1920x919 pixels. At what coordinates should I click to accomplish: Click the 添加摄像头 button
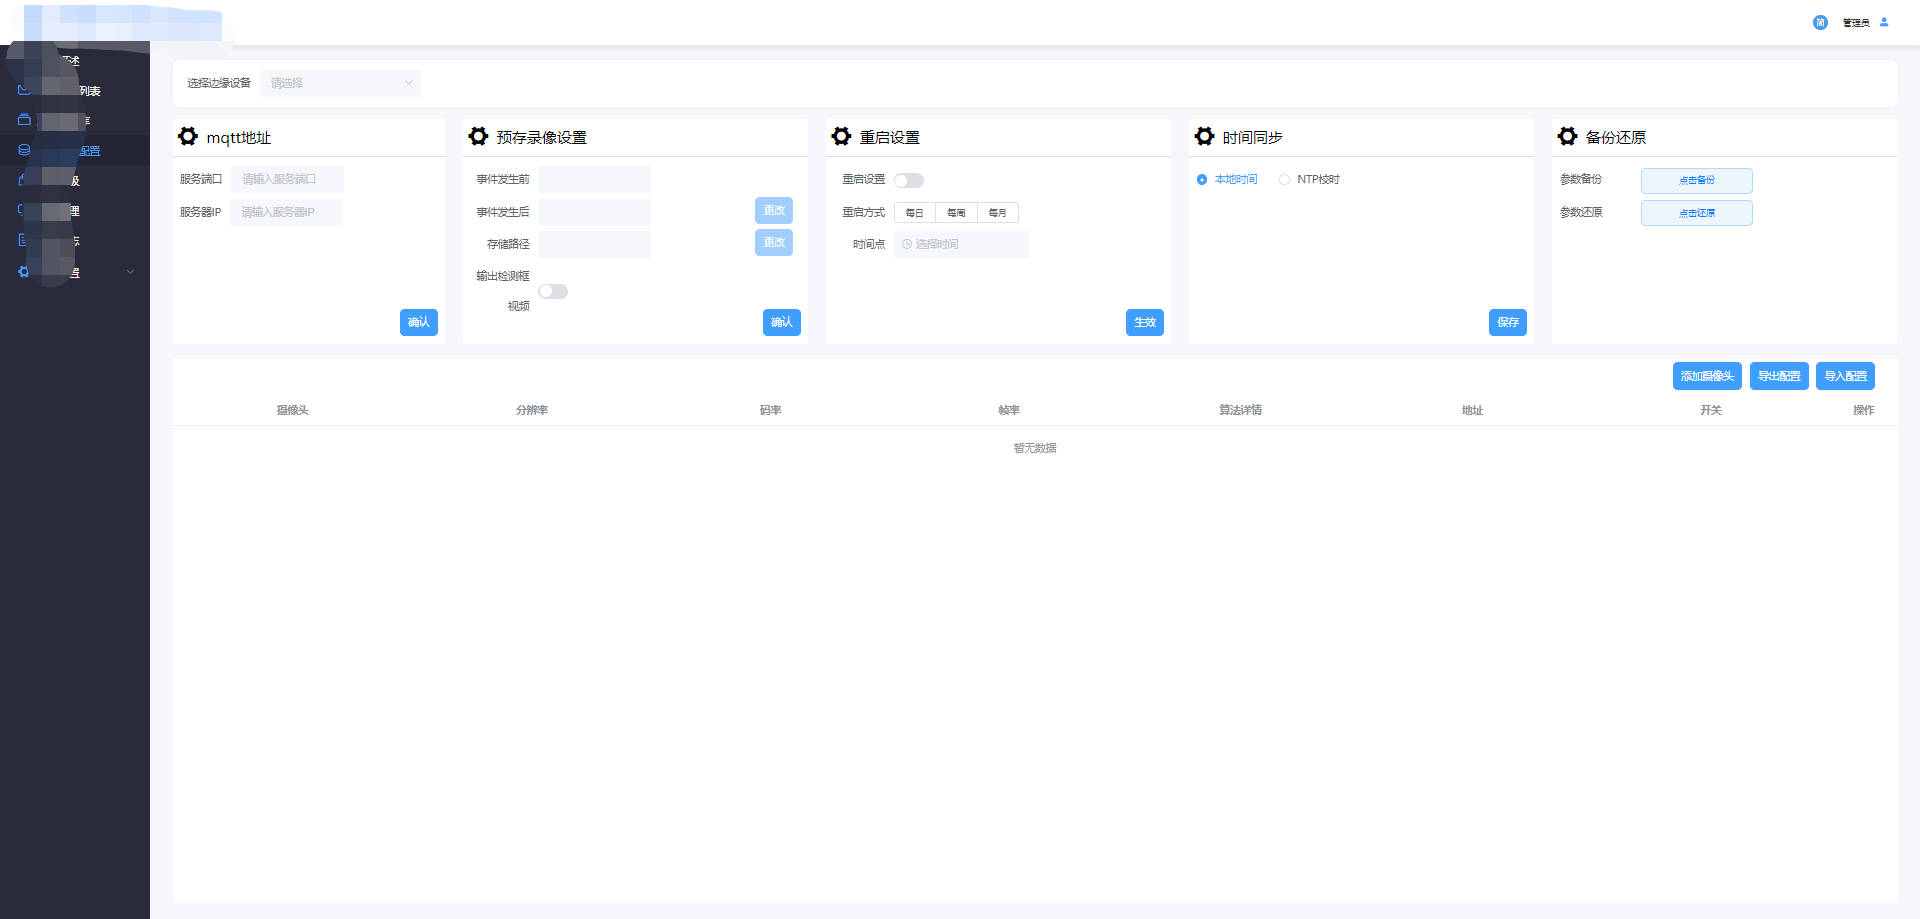[x=1707, y=376]
